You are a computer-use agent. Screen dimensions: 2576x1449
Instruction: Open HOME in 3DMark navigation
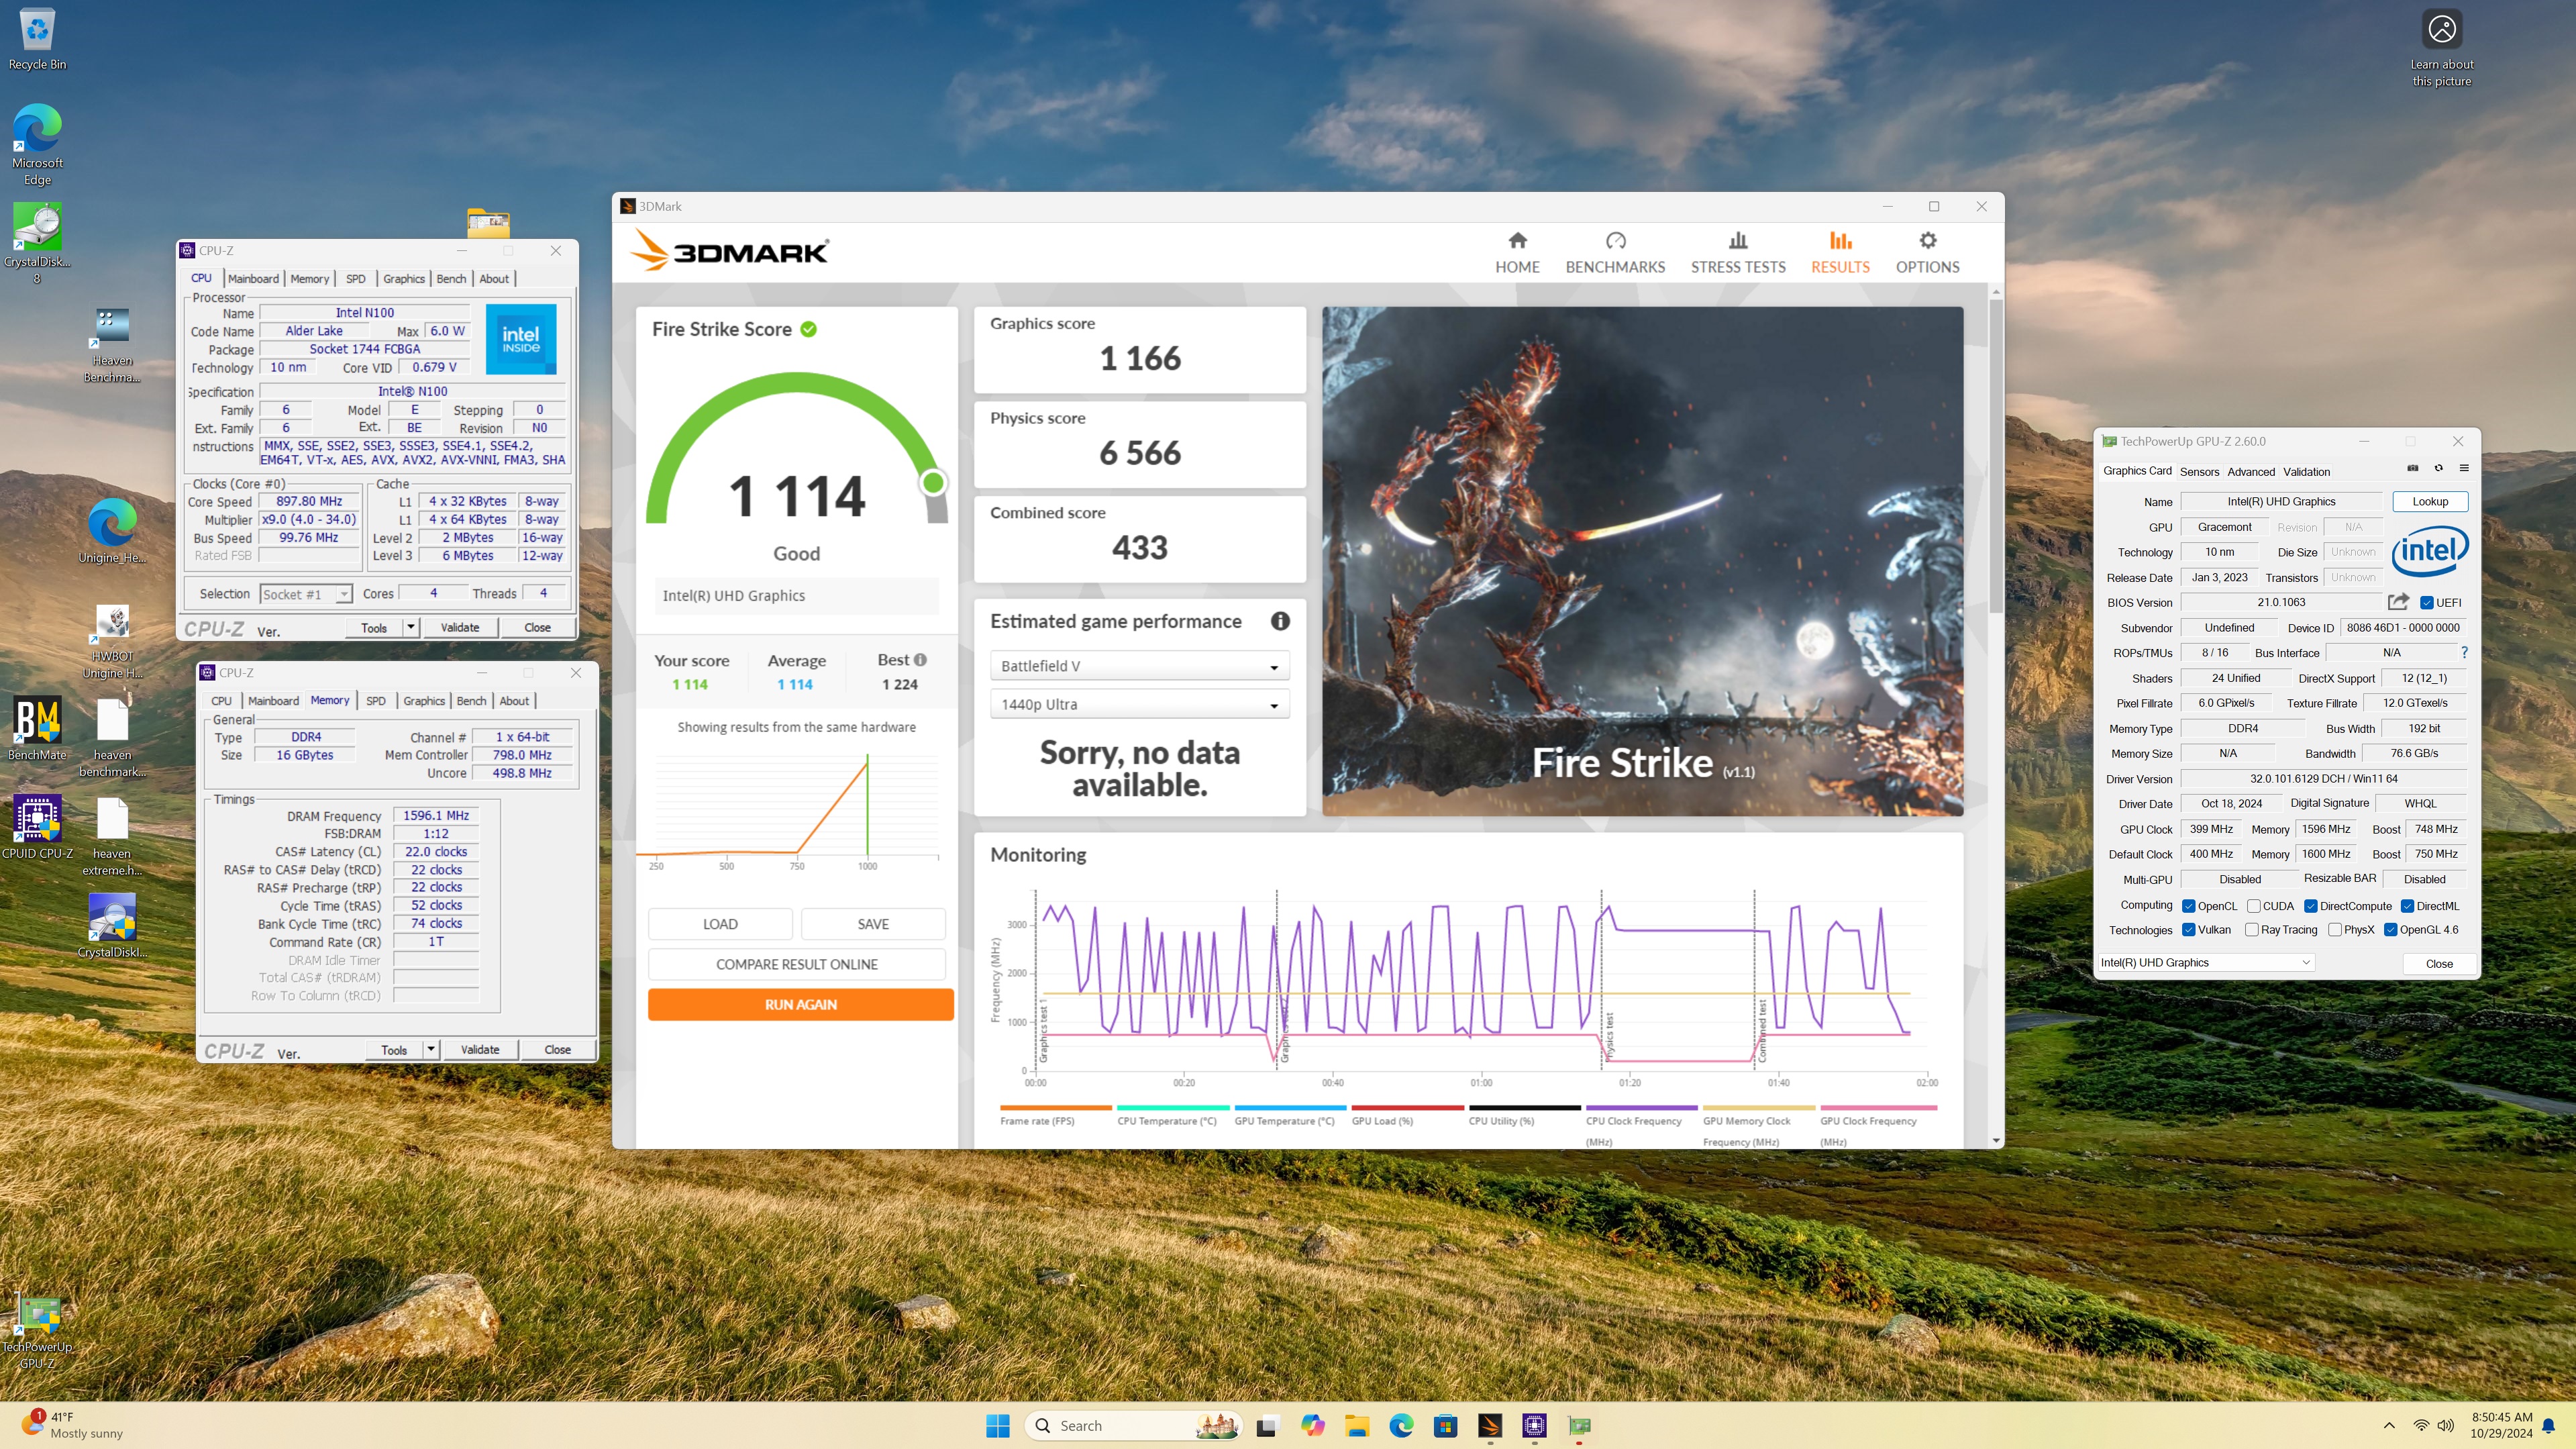[x=1517, y=252]
